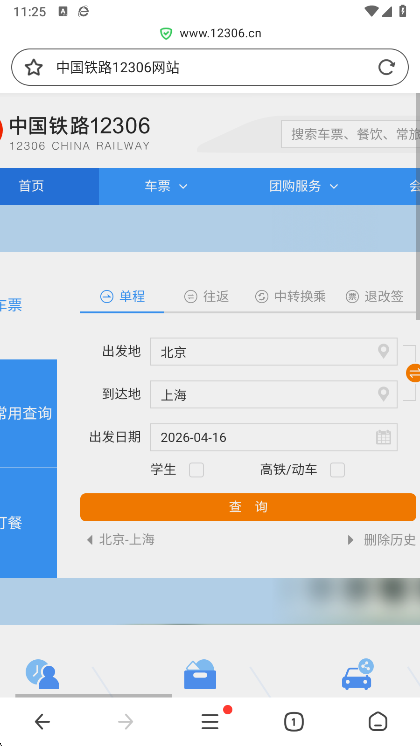Click the 删除历史 link
The height and width of the screenshot is (746, 420).
click(x=390, y=540)
